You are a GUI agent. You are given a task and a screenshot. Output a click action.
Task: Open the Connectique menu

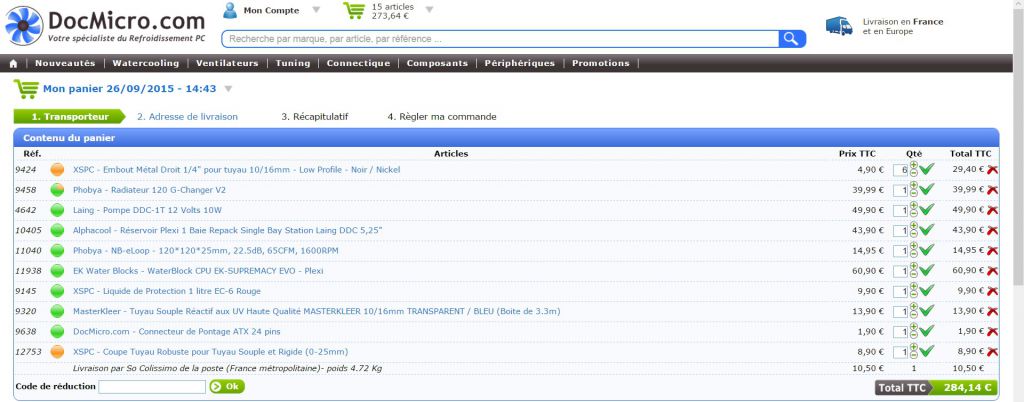[x=359, y=63]
